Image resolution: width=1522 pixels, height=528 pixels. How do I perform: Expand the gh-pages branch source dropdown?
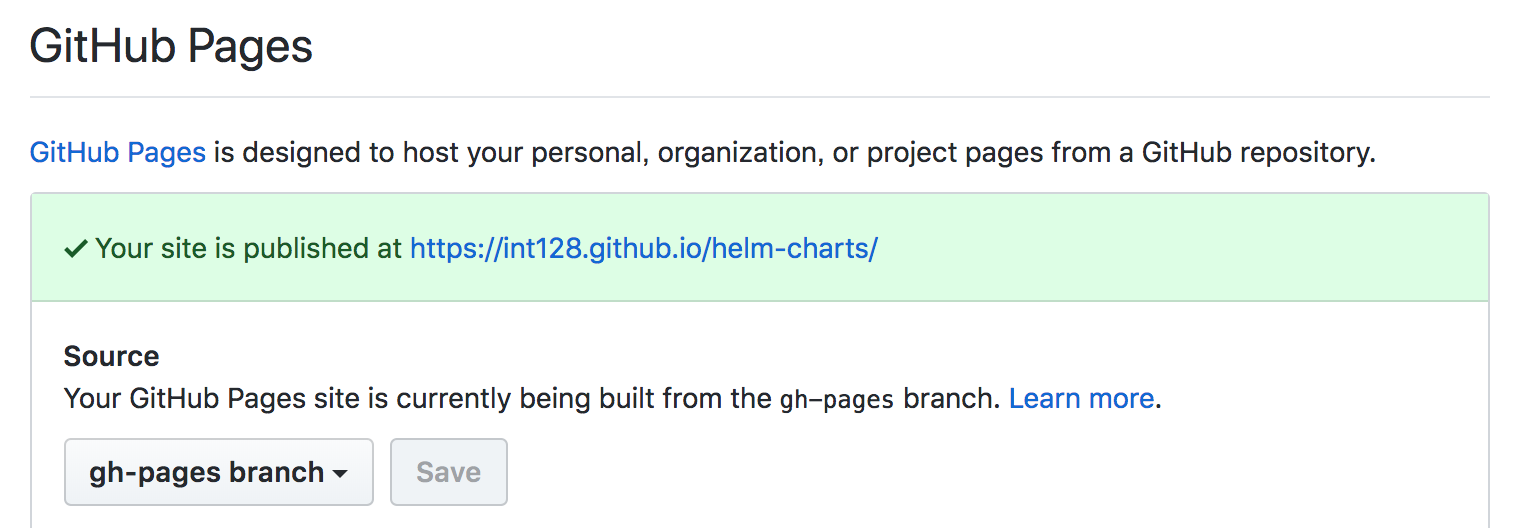(218, 472)
